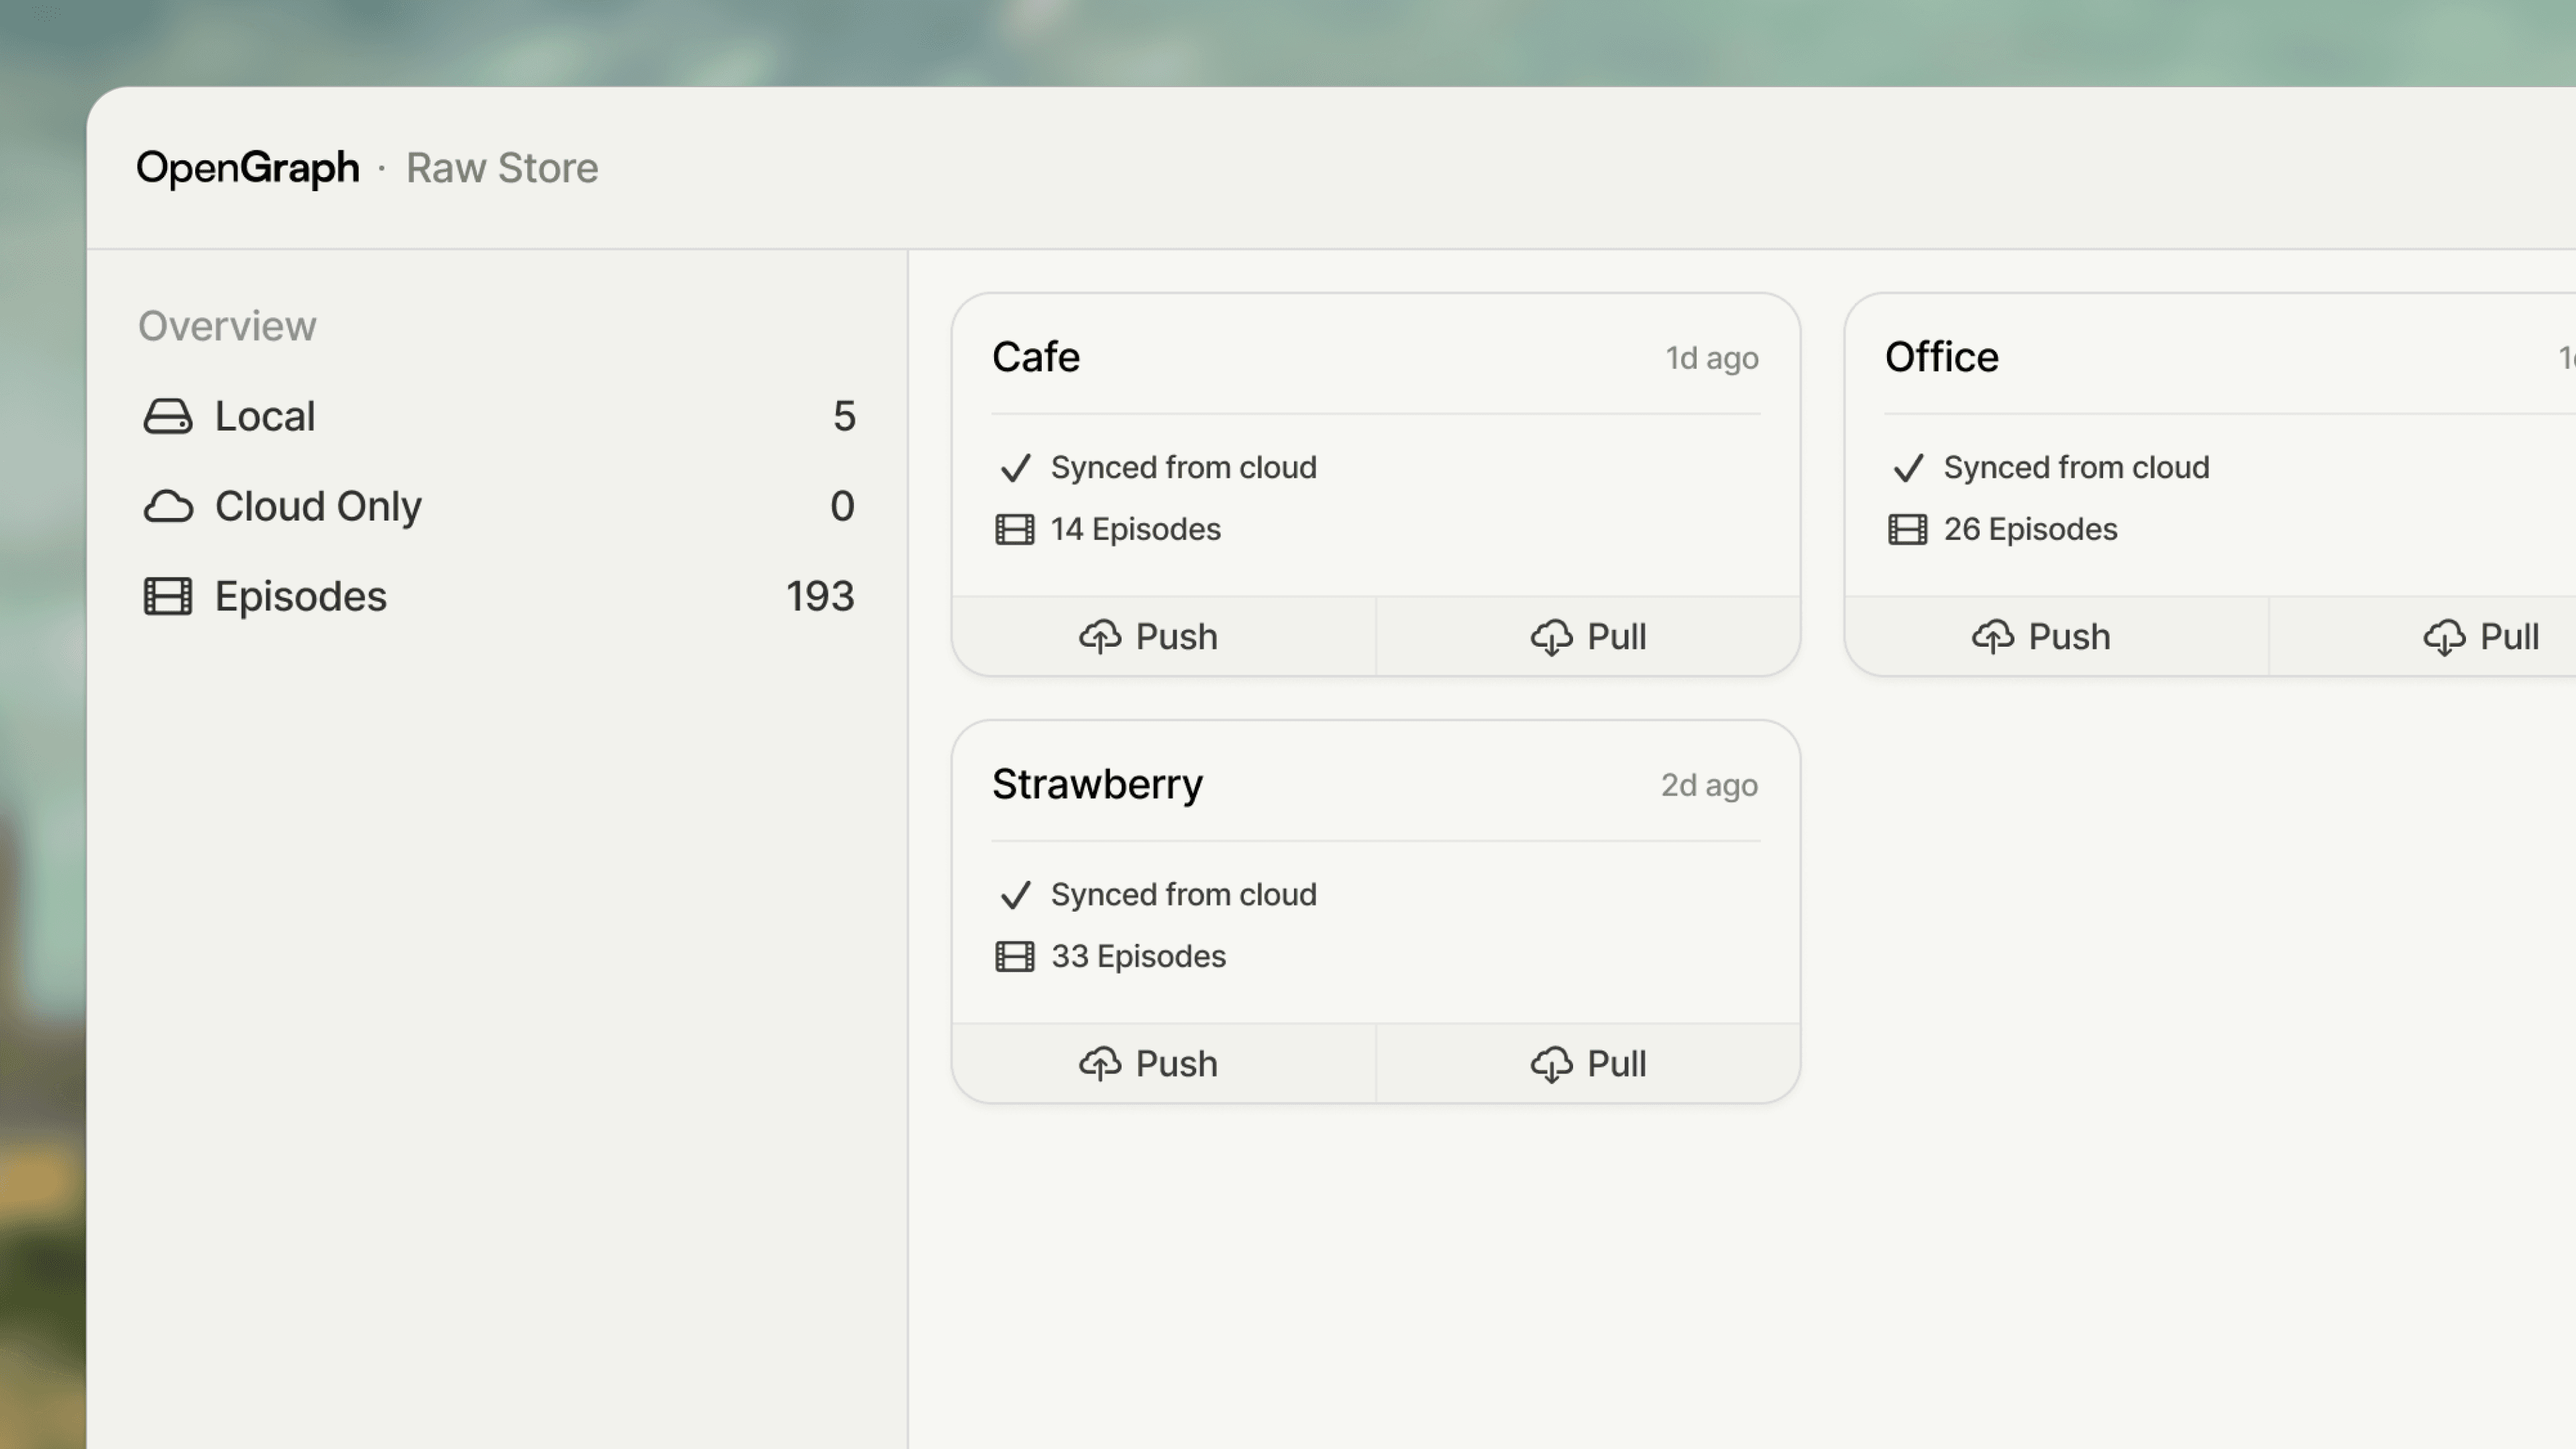Click the OpenGraph logo text
Image resolution: width=2576 pixels, height=1449 pixels.
[x=247, y=168]
